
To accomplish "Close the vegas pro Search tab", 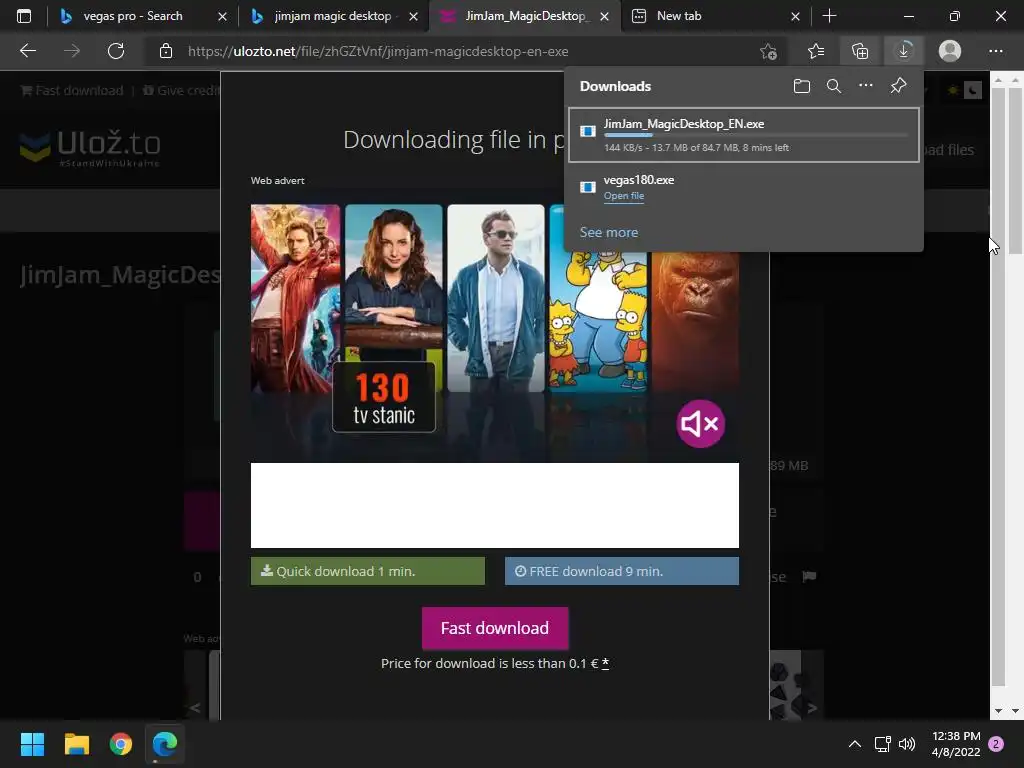I will click(x=222, y=16).
